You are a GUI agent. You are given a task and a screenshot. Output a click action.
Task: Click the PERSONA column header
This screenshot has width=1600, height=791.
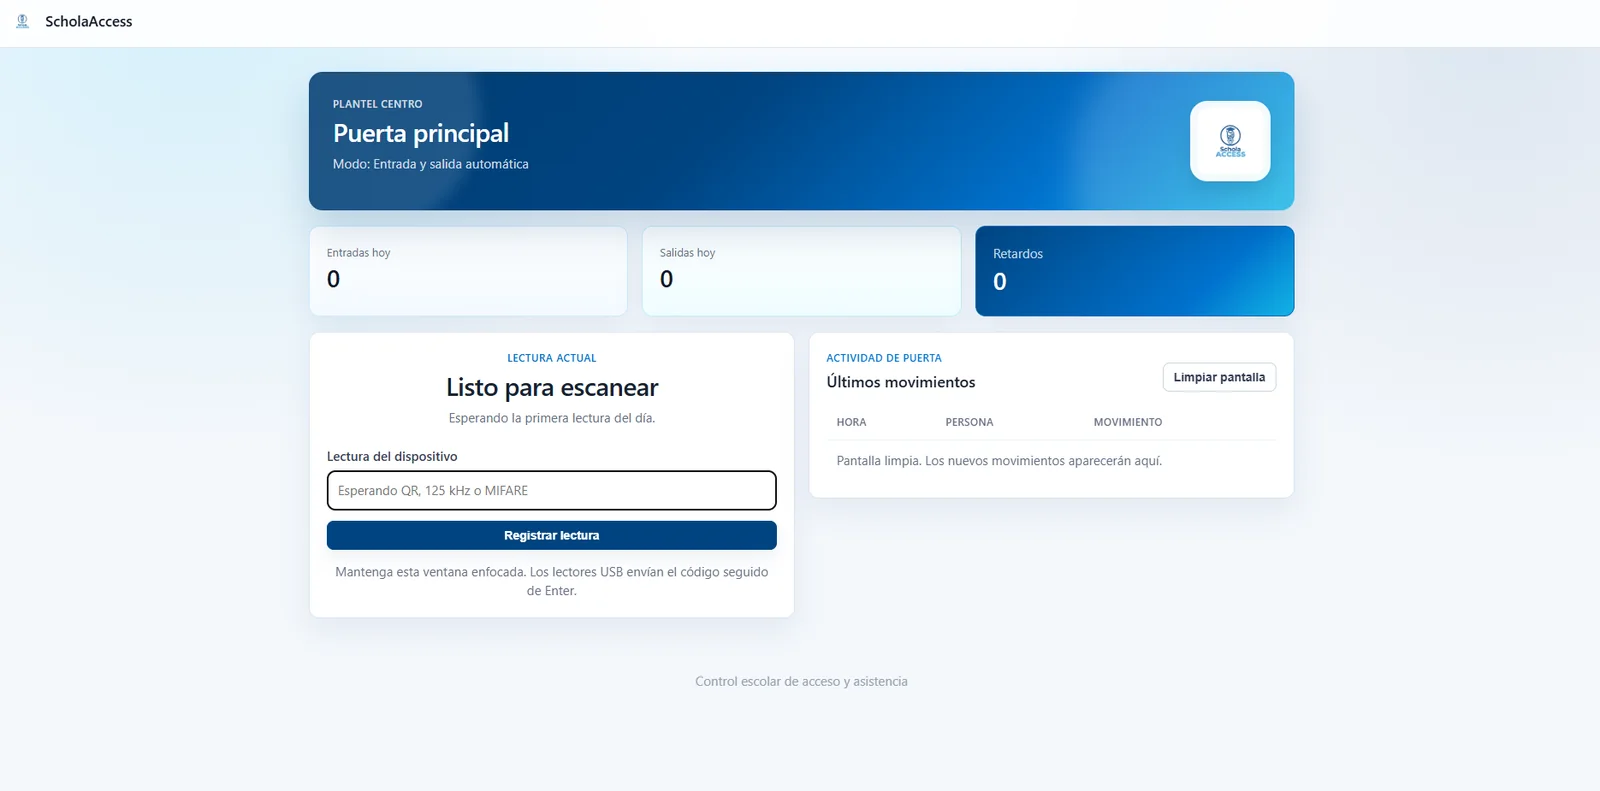pyautogui.click(x=969, y=422)
